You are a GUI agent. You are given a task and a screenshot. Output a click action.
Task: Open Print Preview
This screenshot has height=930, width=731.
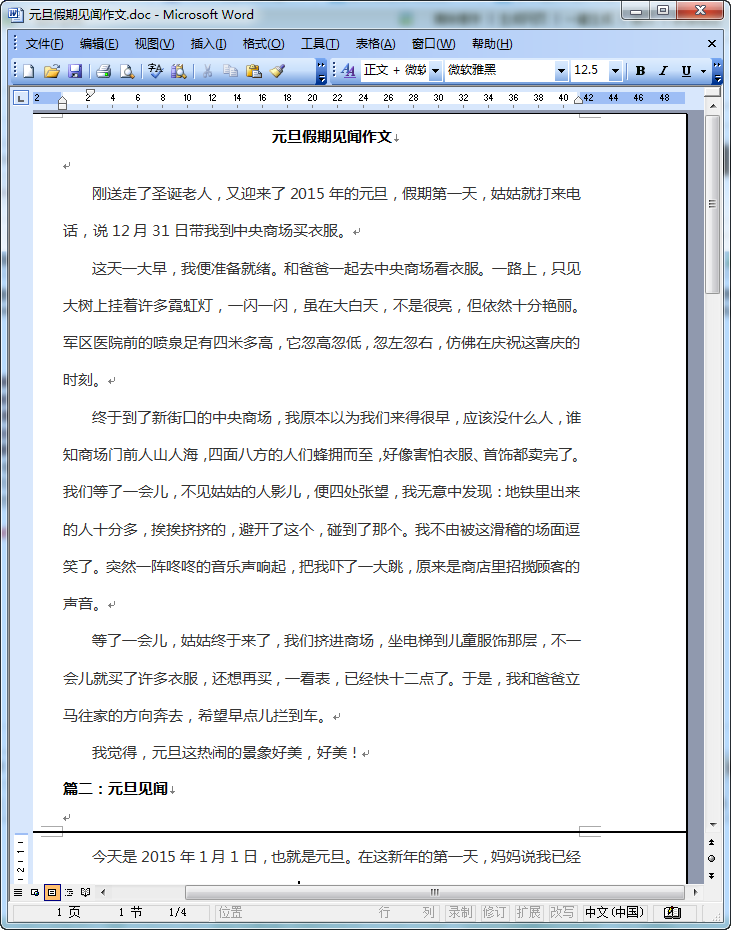pos(127,71)
